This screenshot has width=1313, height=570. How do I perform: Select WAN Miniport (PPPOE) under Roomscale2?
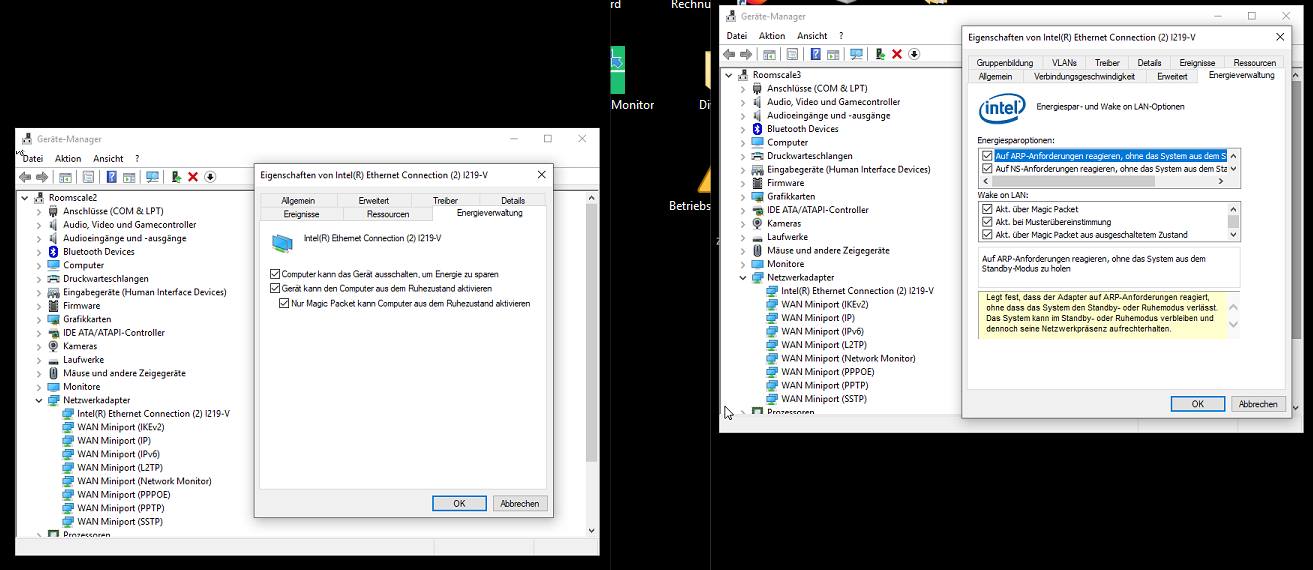124,494
